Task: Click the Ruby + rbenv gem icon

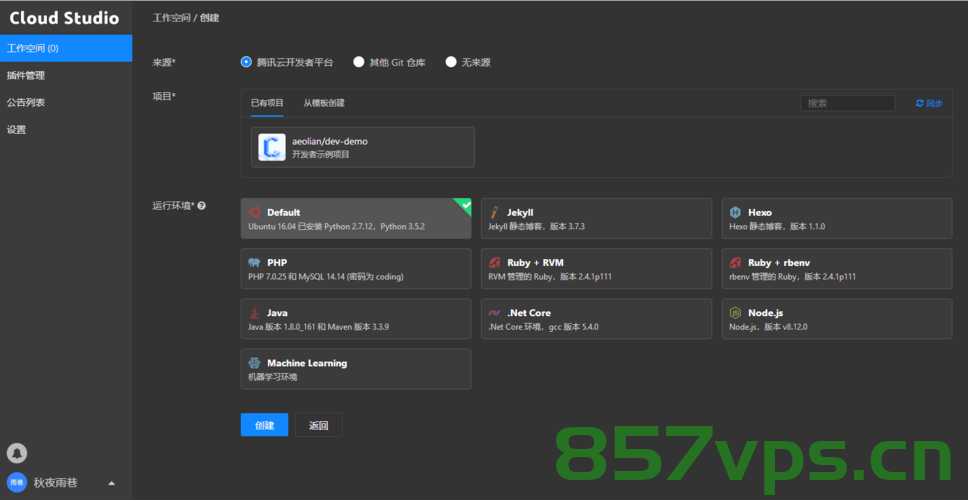Action: tap(735, 263)
